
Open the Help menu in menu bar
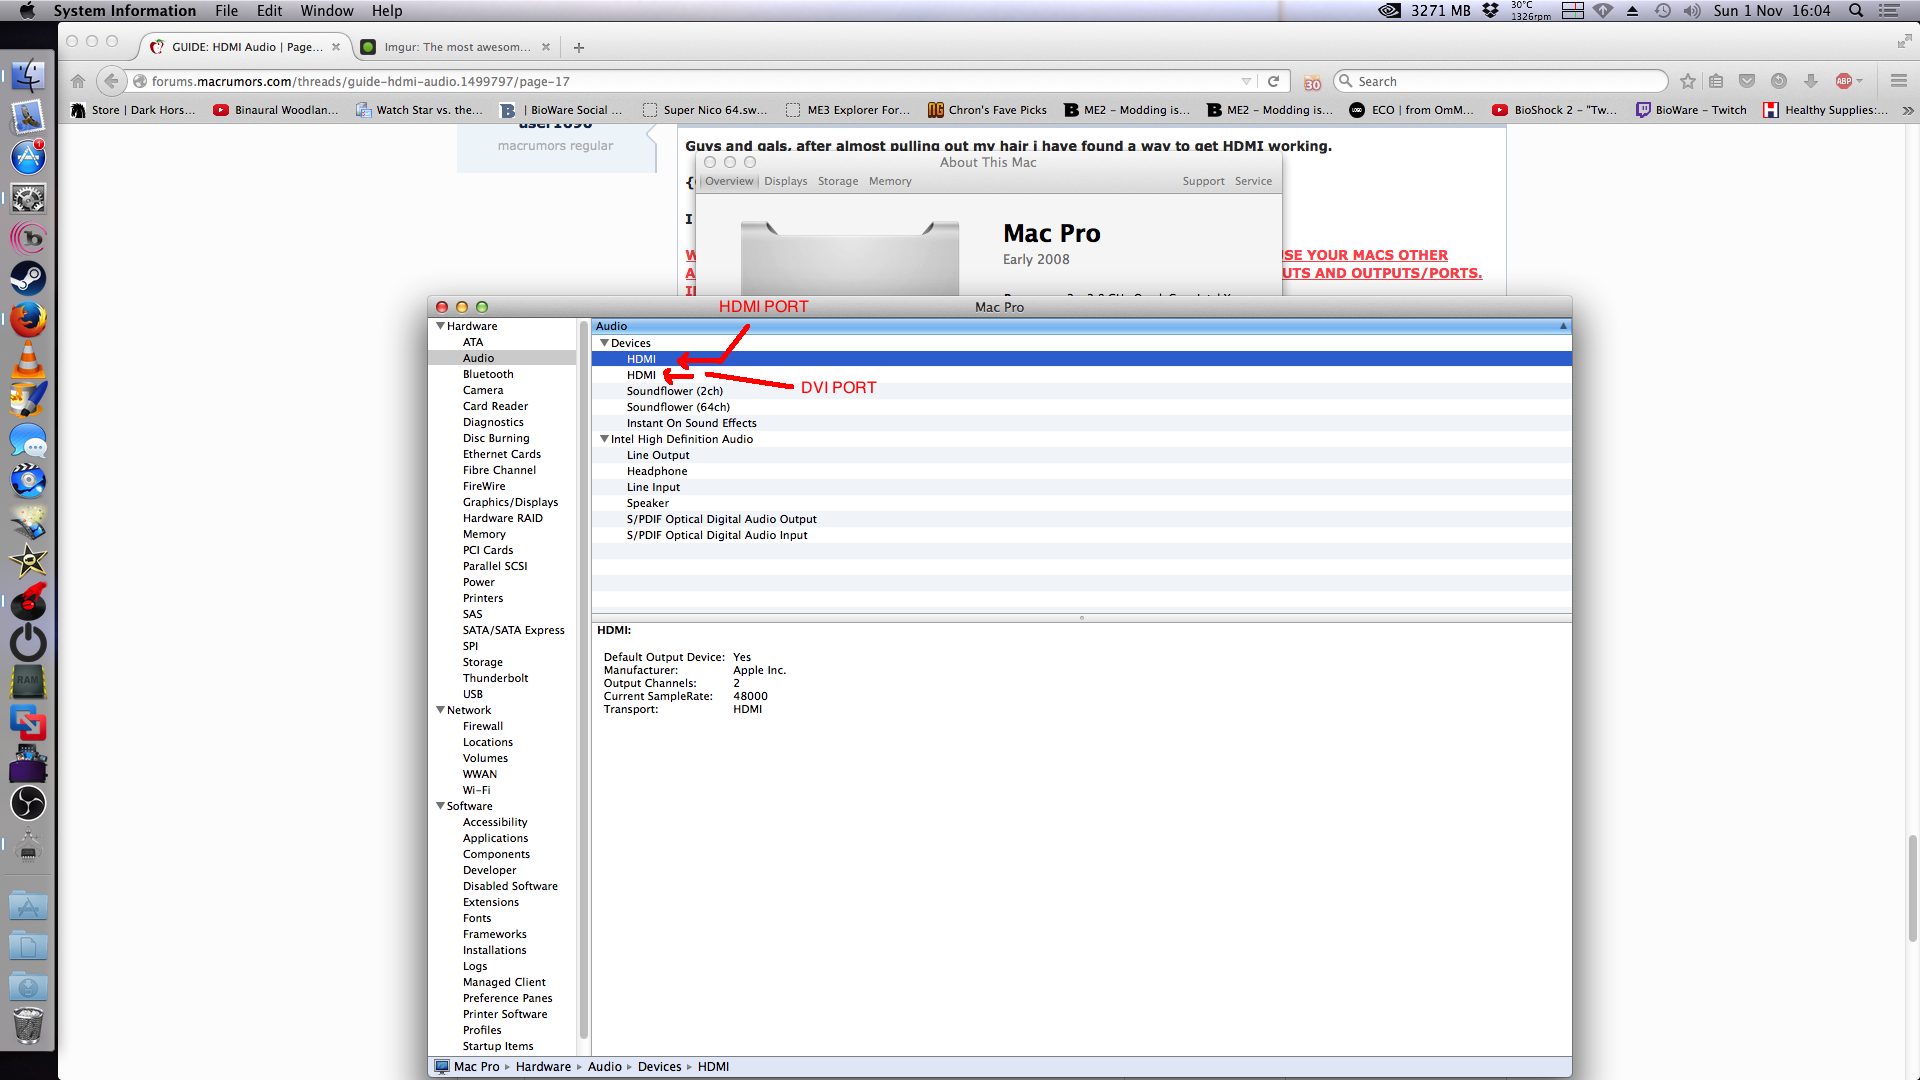click(x=386, y=11)
